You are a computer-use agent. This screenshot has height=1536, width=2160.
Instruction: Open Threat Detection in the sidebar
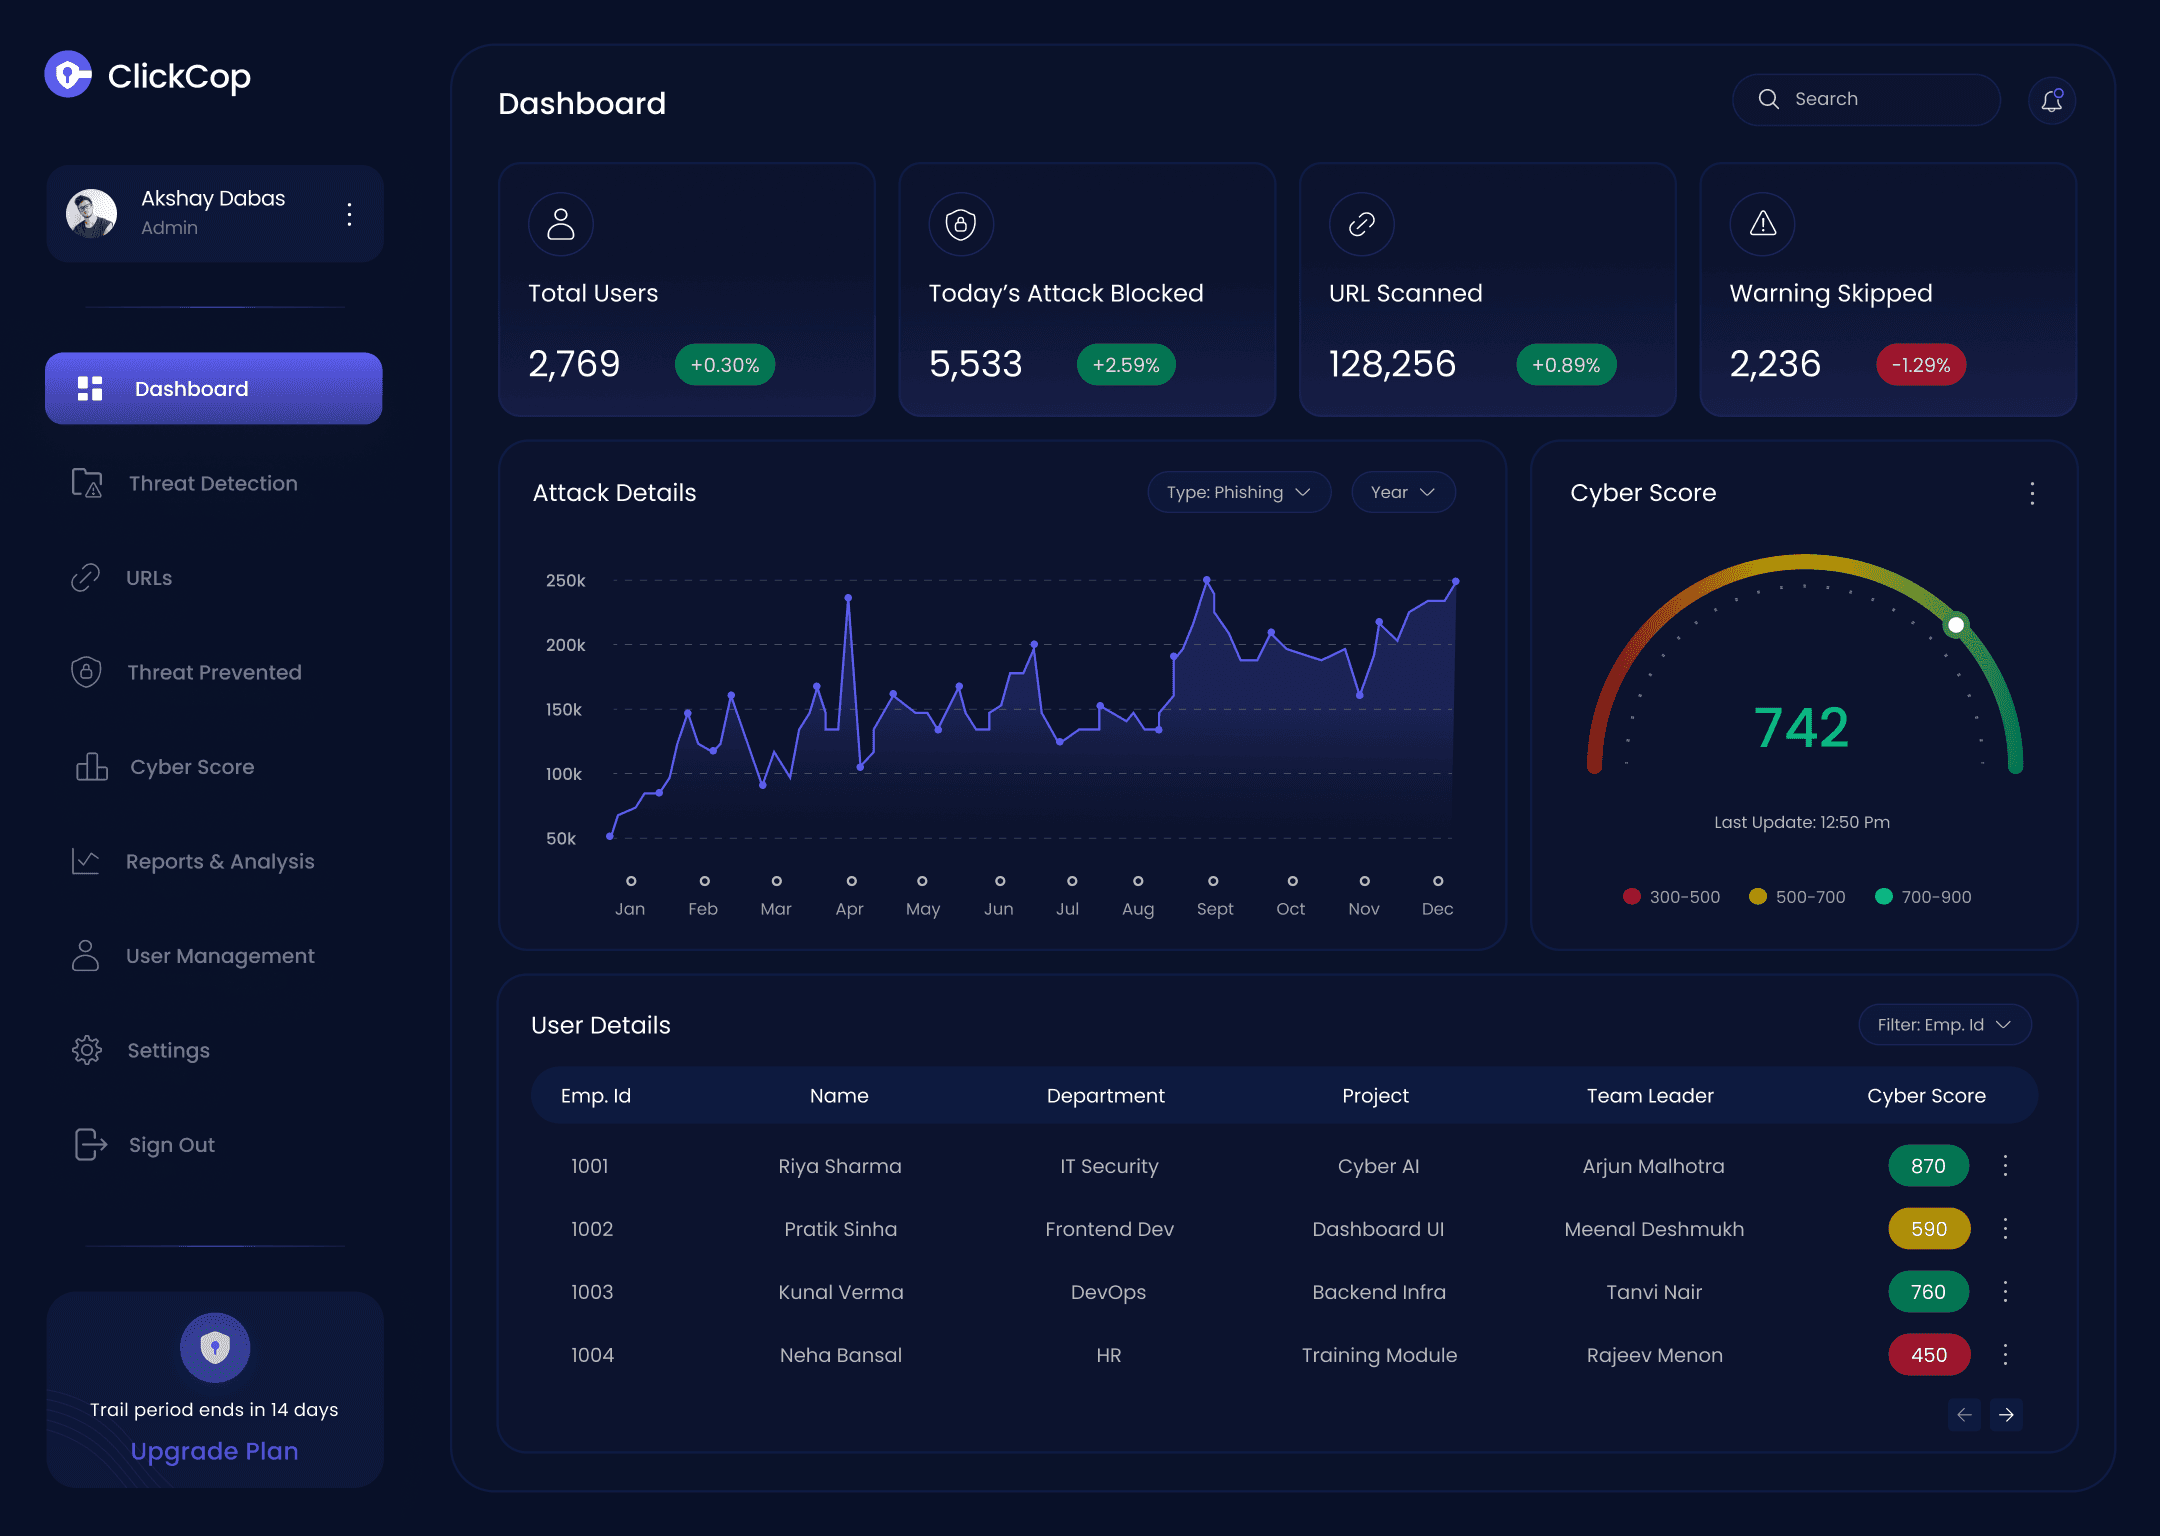[212, 483]
